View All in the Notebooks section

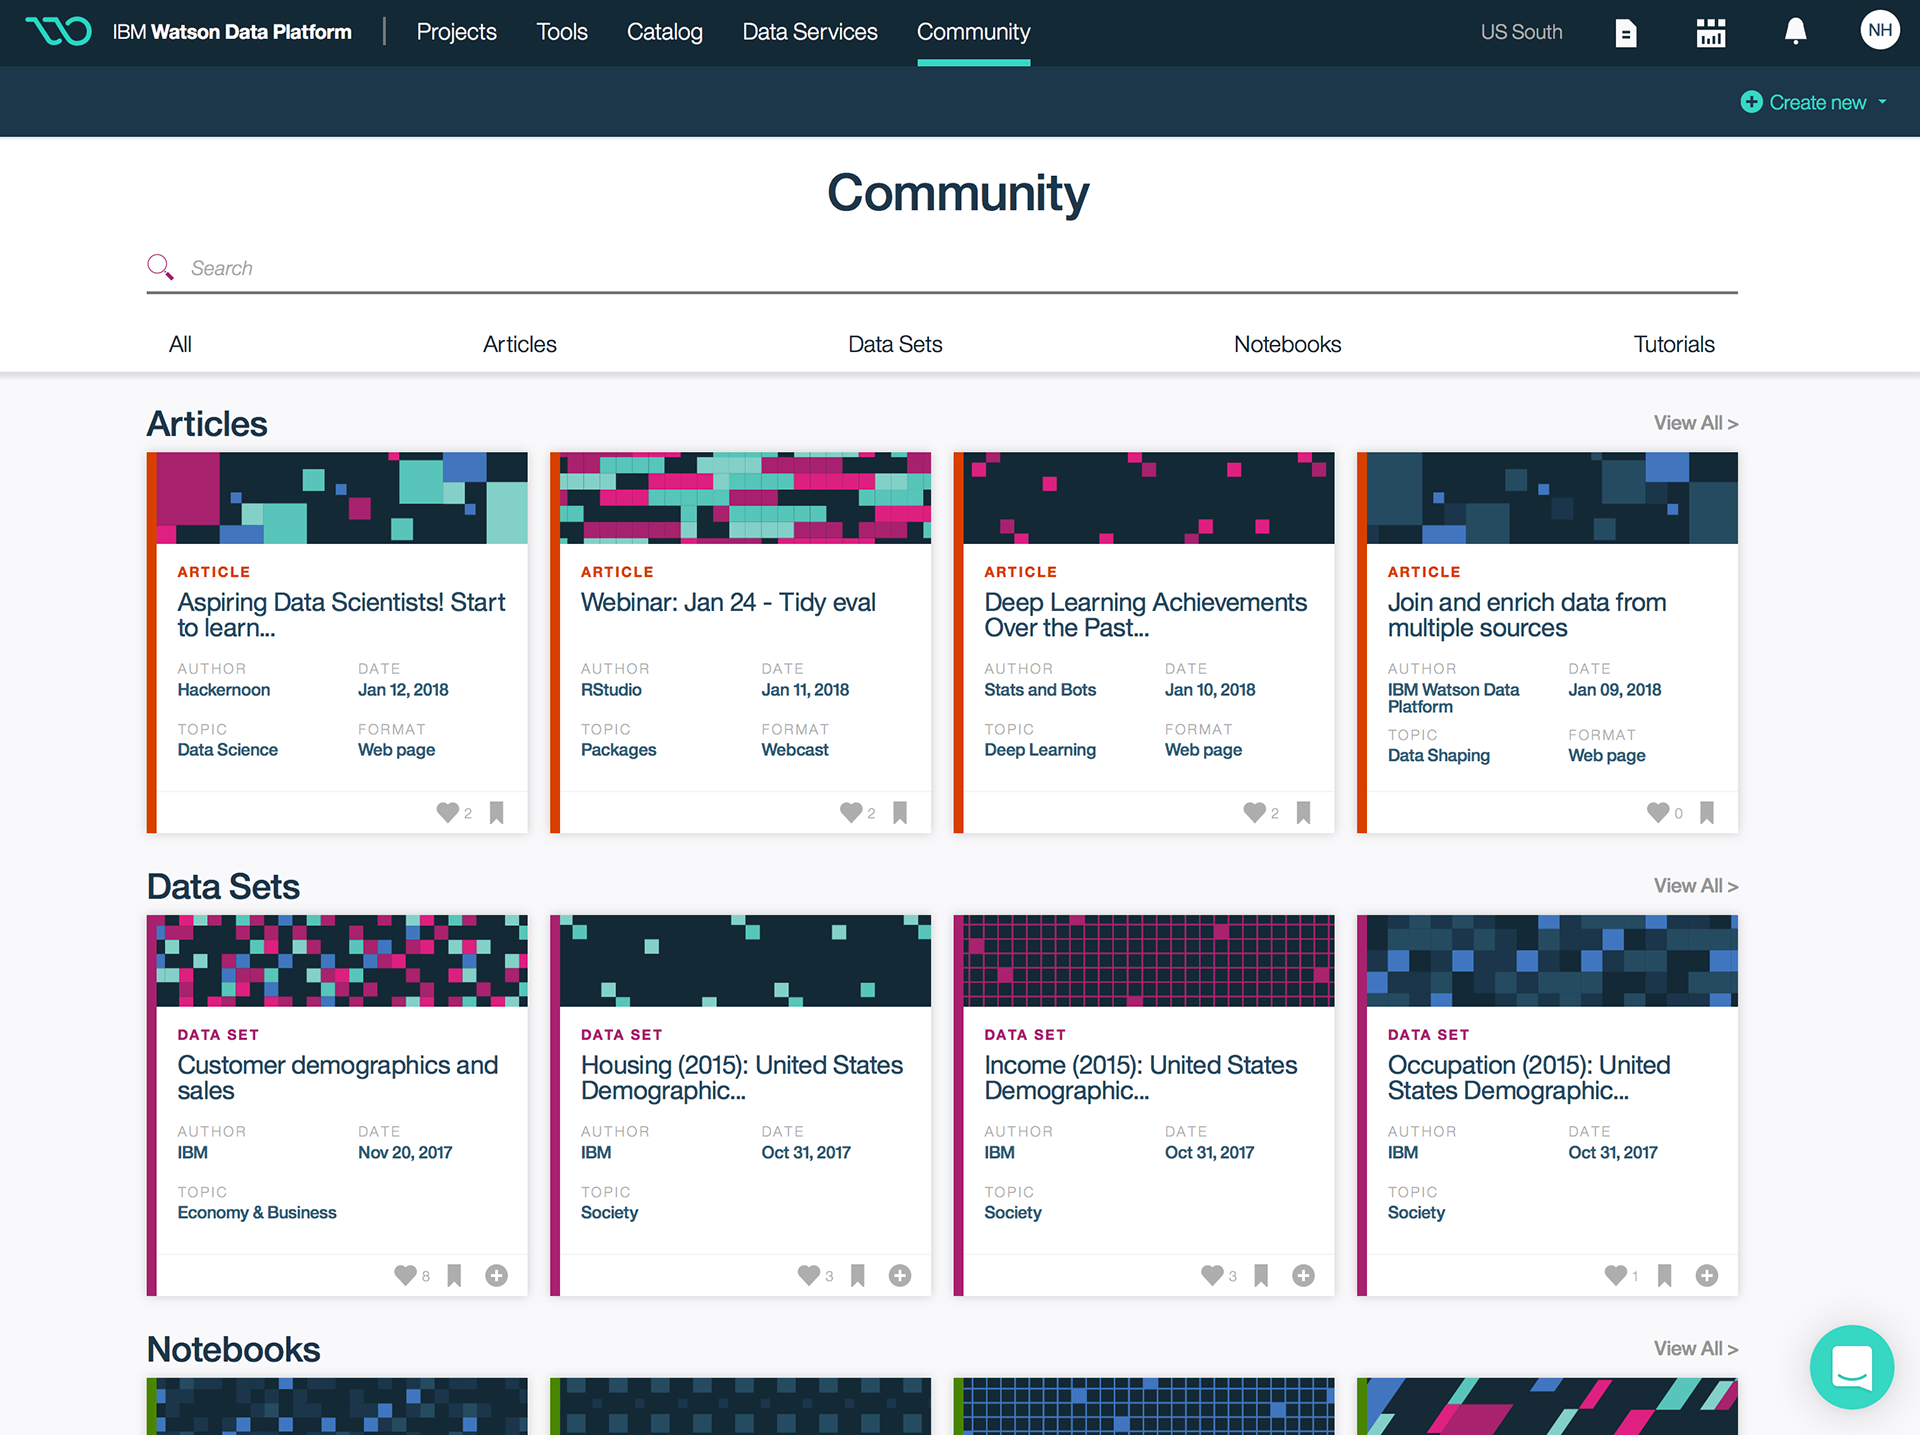point(1696,1348)
